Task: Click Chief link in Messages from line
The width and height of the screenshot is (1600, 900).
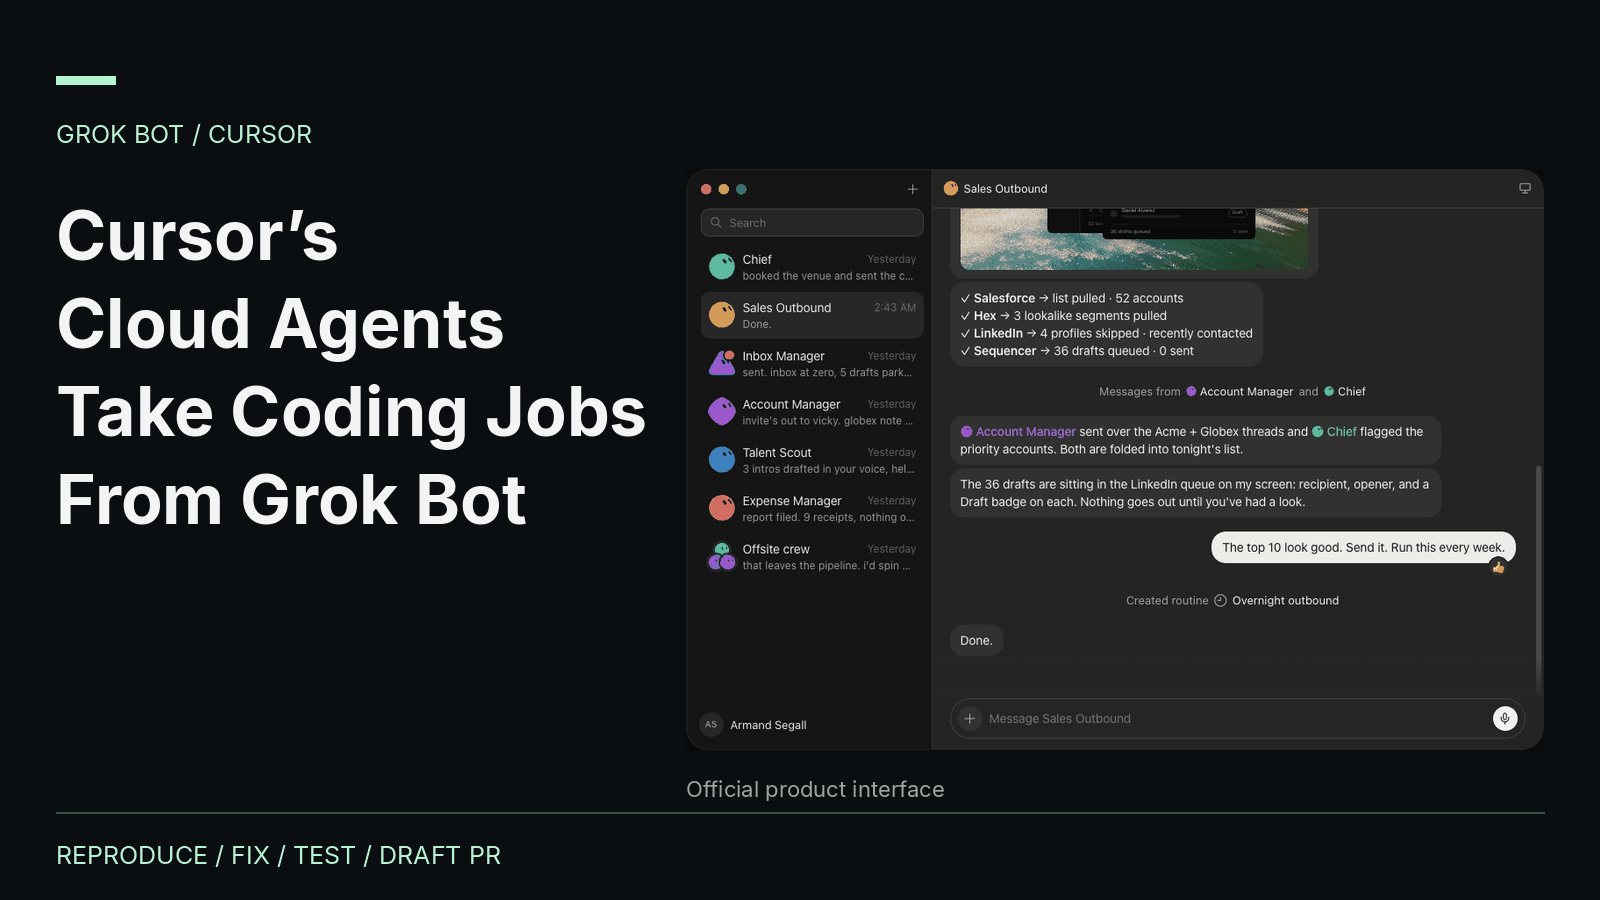Action: [x=1344, y=392]
